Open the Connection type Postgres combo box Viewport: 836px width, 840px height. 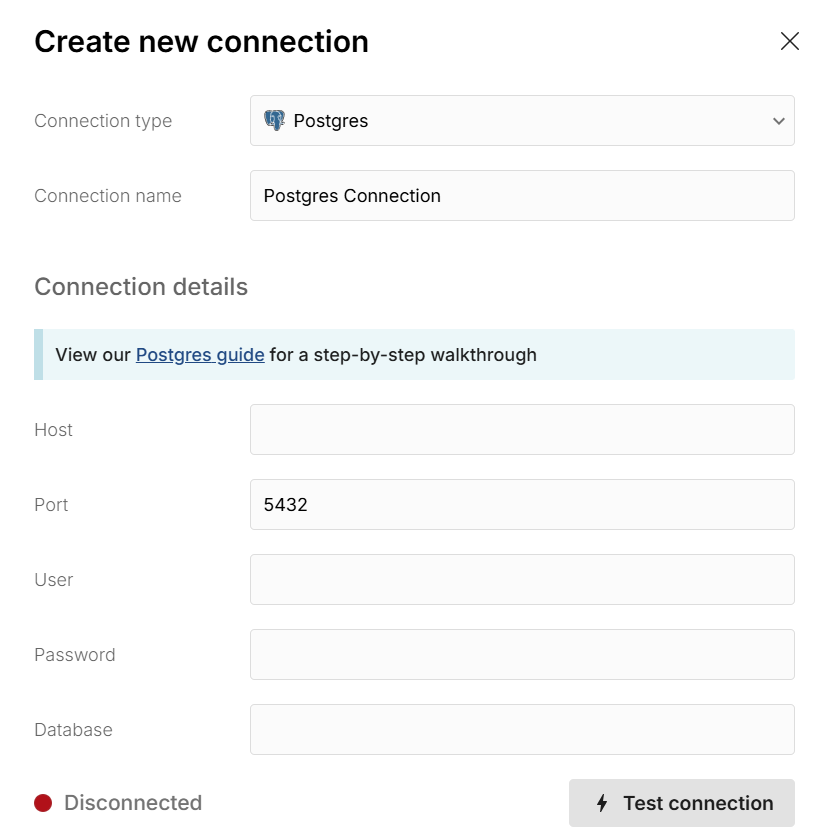tap(521, 121)
